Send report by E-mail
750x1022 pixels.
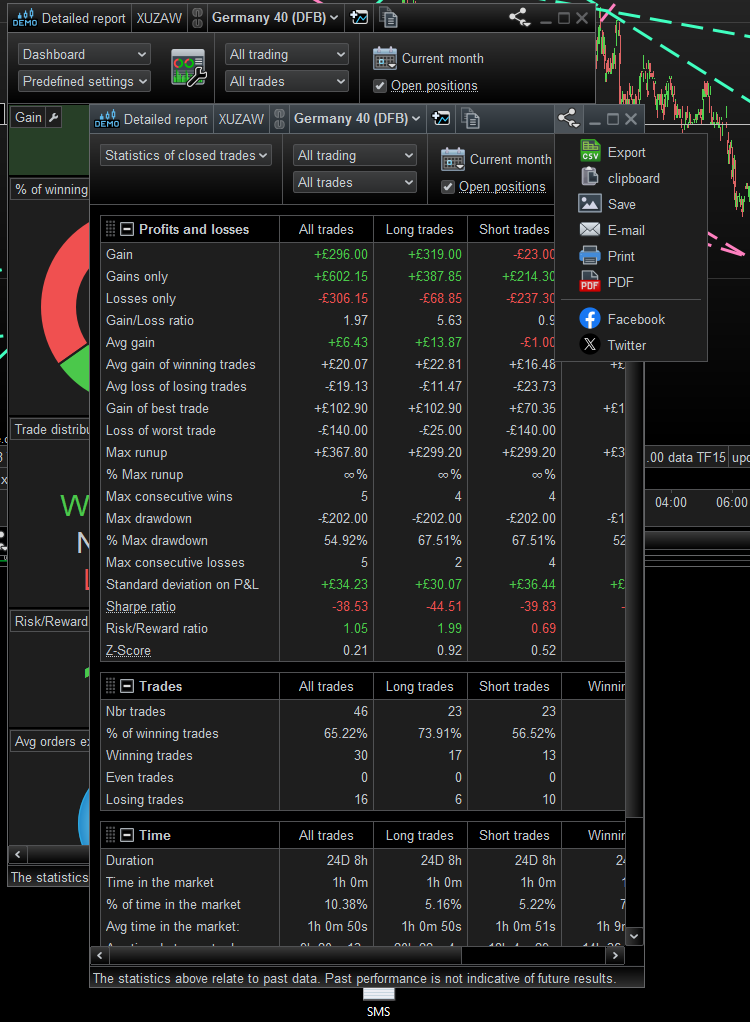tap(611, 230)
